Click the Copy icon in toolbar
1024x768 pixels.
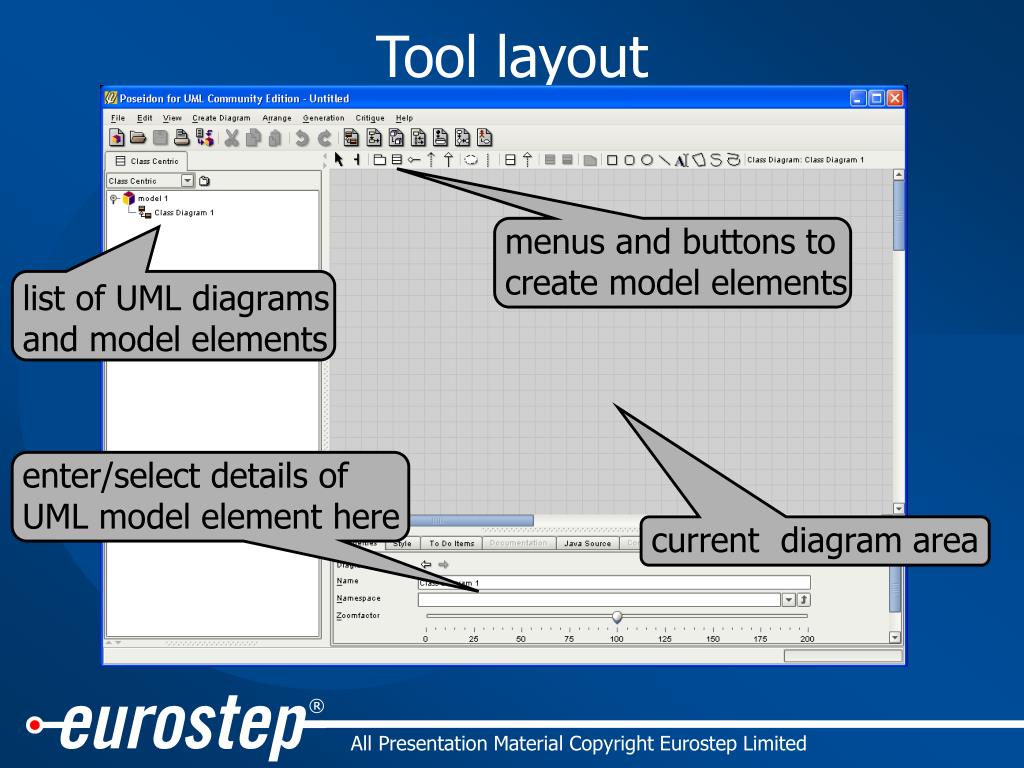pyautogui.click(x=253, y=138)
